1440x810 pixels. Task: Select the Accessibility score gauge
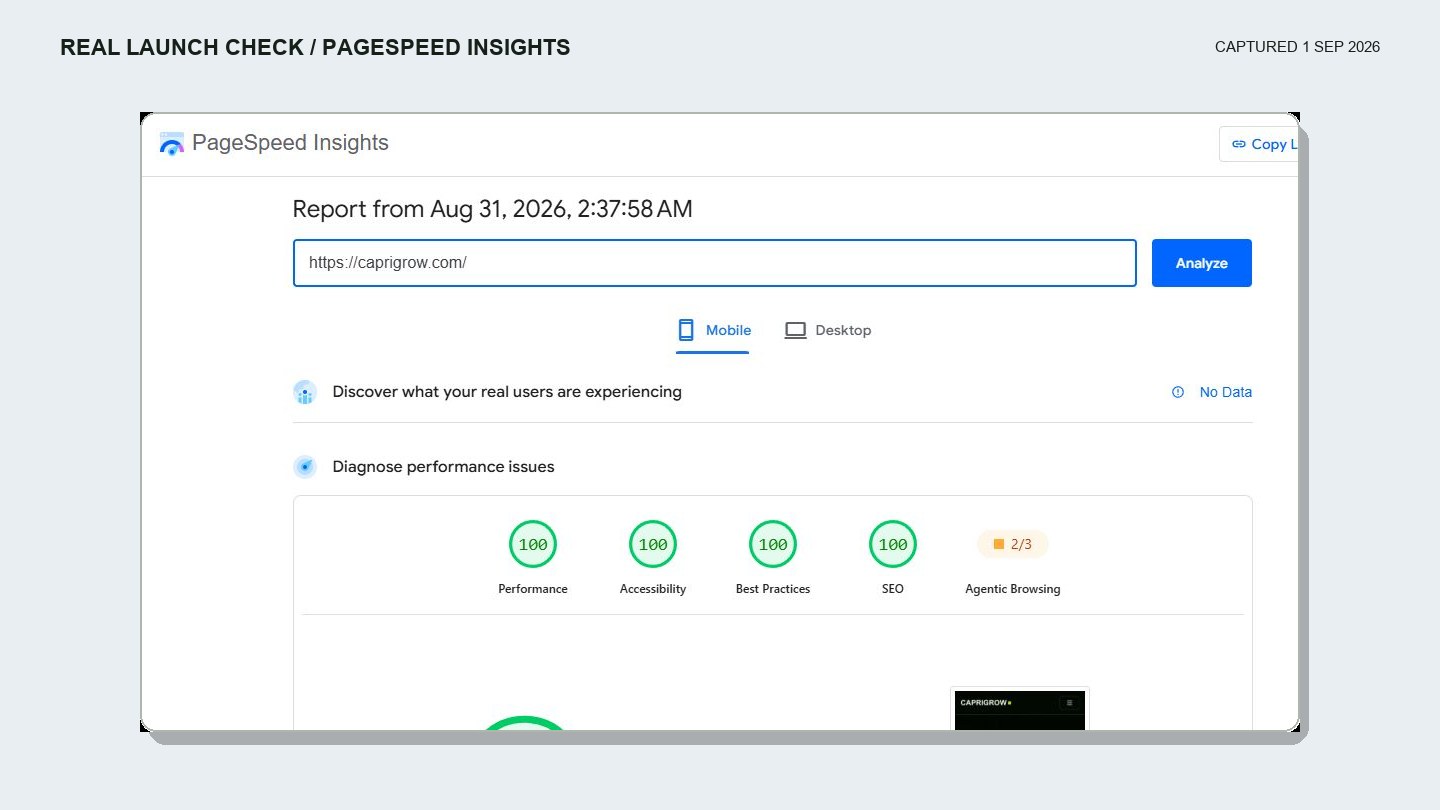click(x=653, y=545)
